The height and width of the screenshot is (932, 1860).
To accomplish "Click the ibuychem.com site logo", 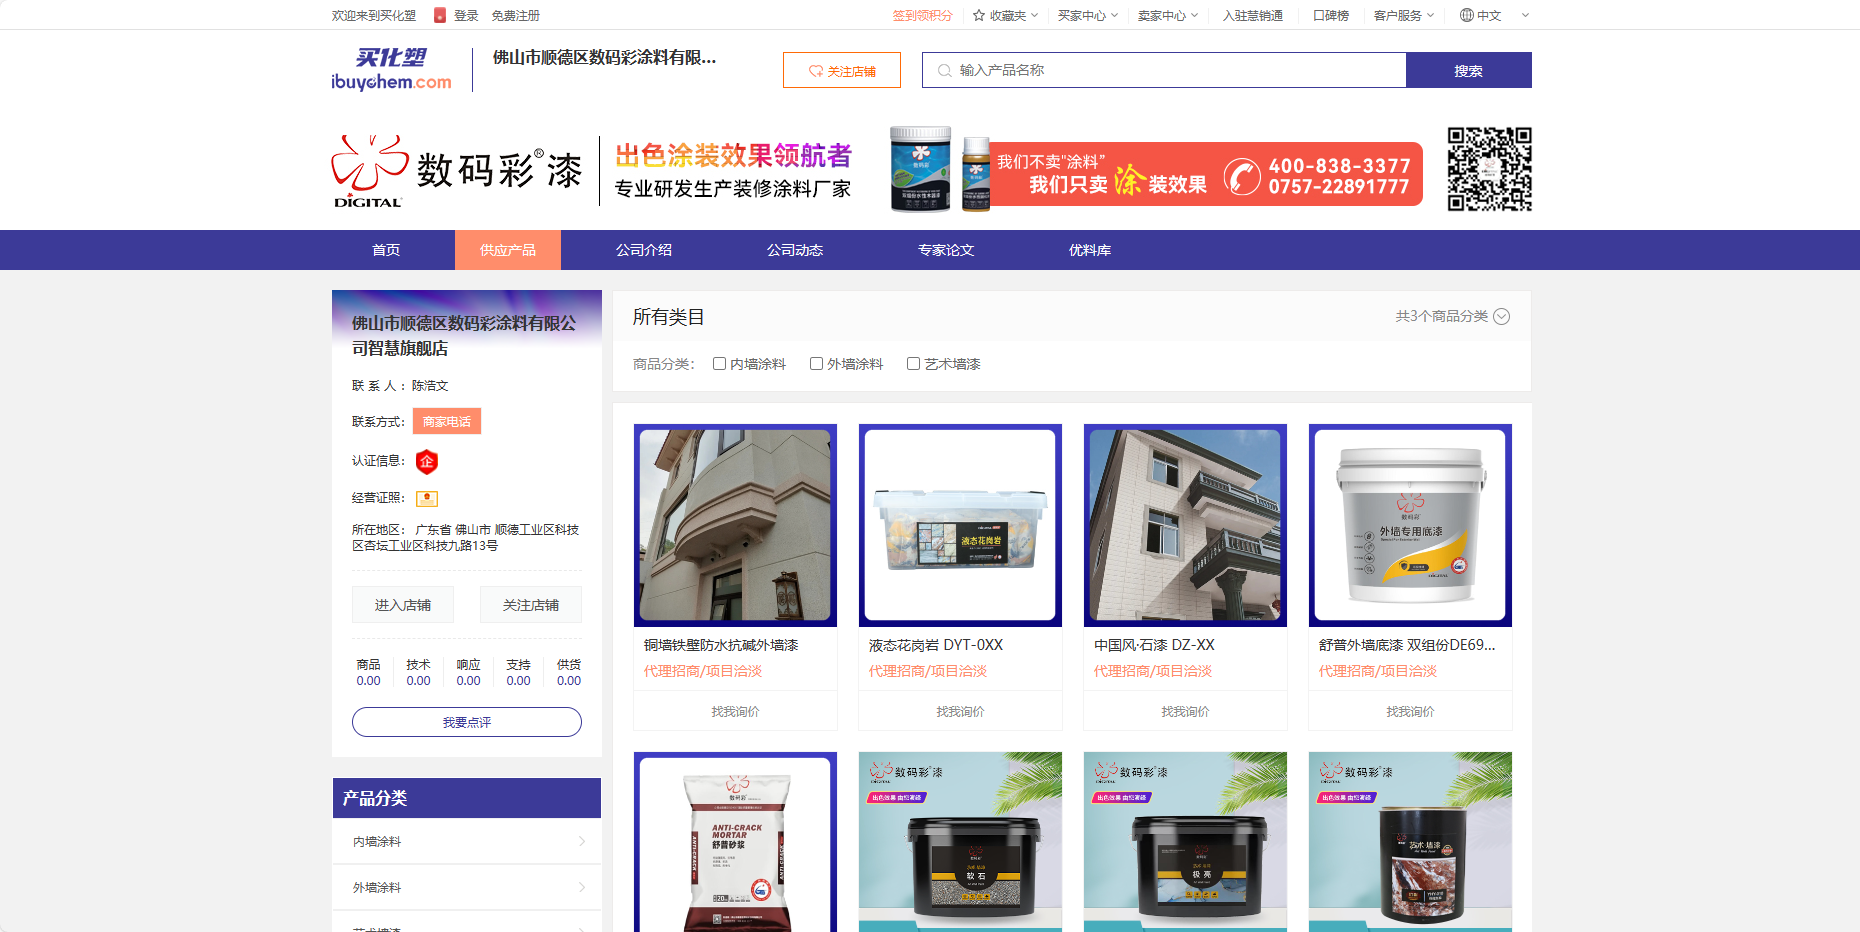I will point(391,69).
